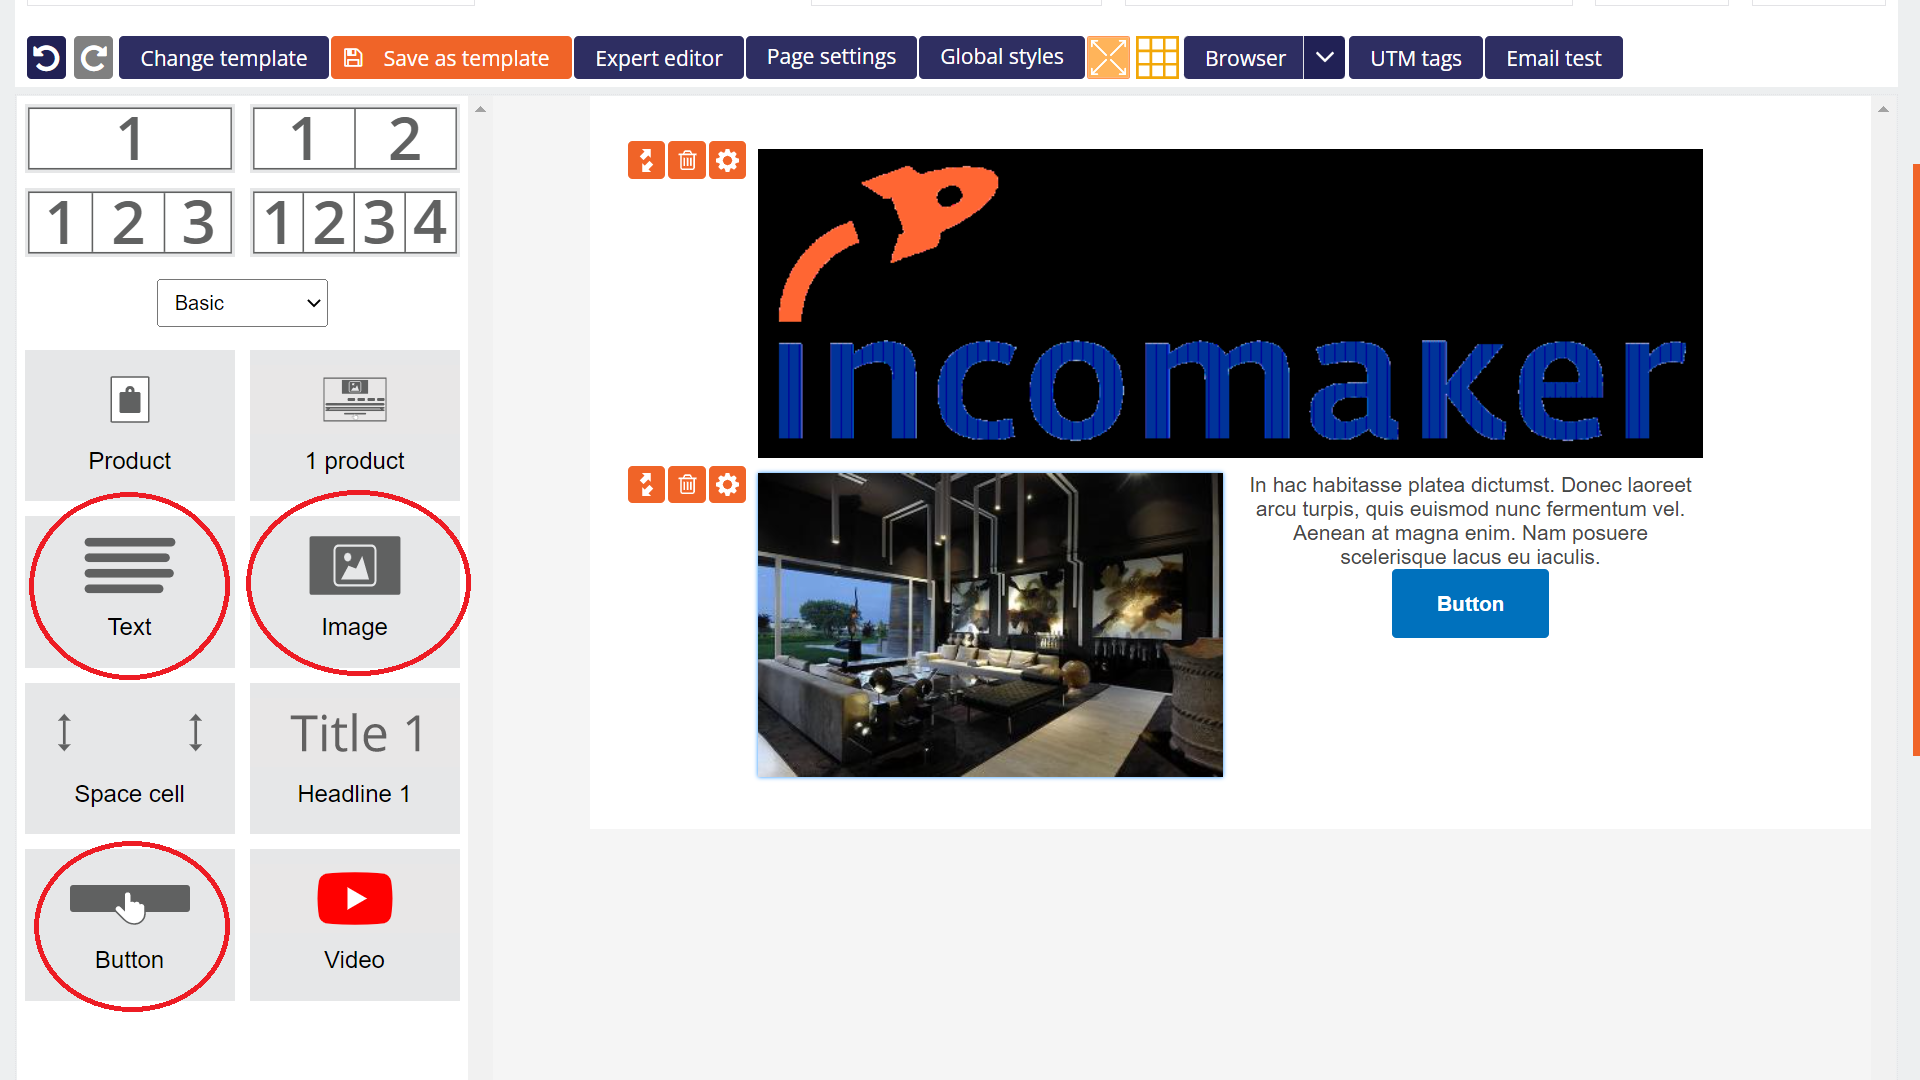Open UTM tags settings
The image size is (1920, 1080).
(x=1415, y=58)
